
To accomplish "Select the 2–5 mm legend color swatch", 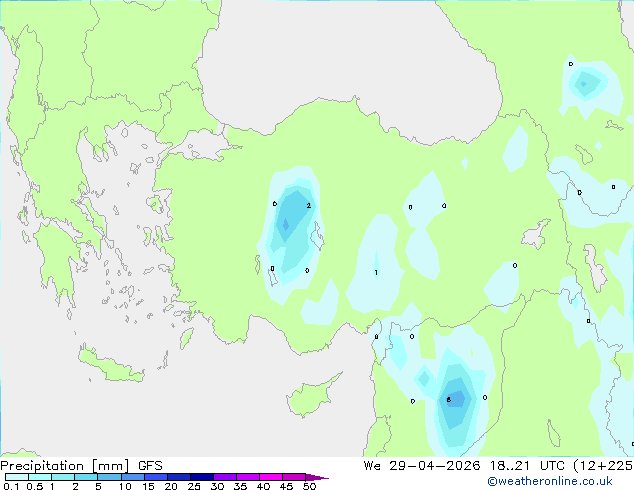I will point(86,477).
